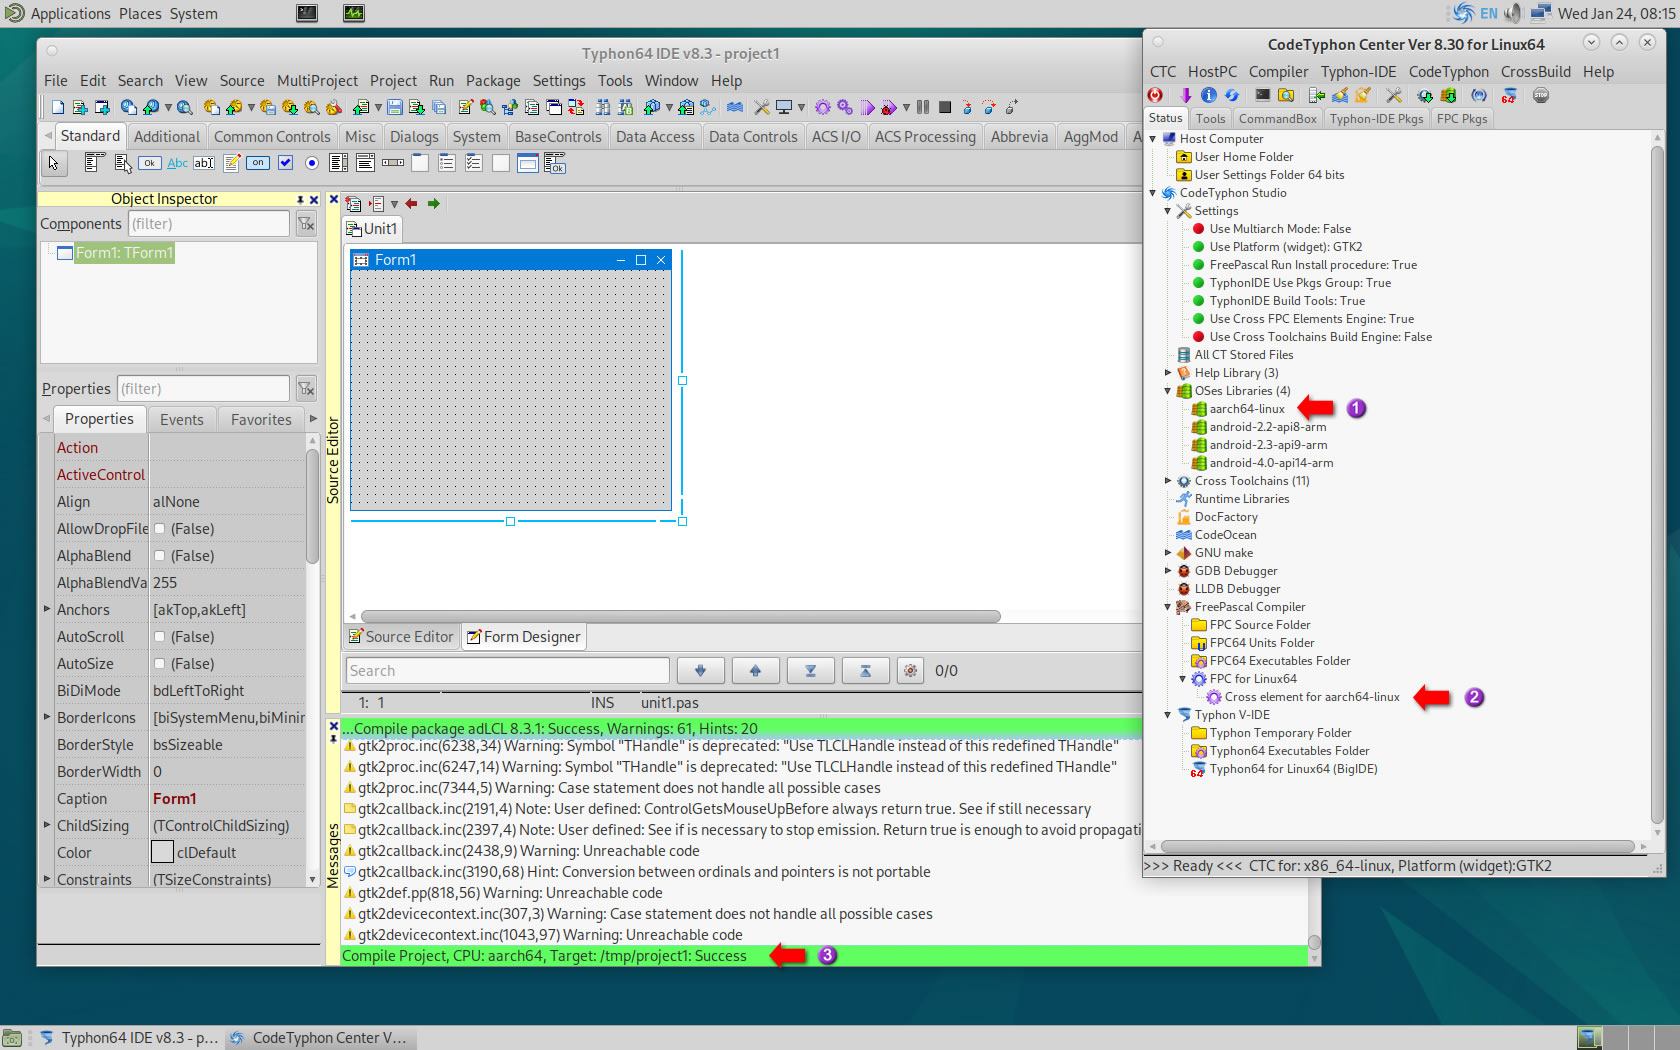Image resolution: width=1680 pixels, height=1050 pixels.
Task: Toggle the AutoScroll checkbox
Action: pyautogui.click(x=159, y=637)
